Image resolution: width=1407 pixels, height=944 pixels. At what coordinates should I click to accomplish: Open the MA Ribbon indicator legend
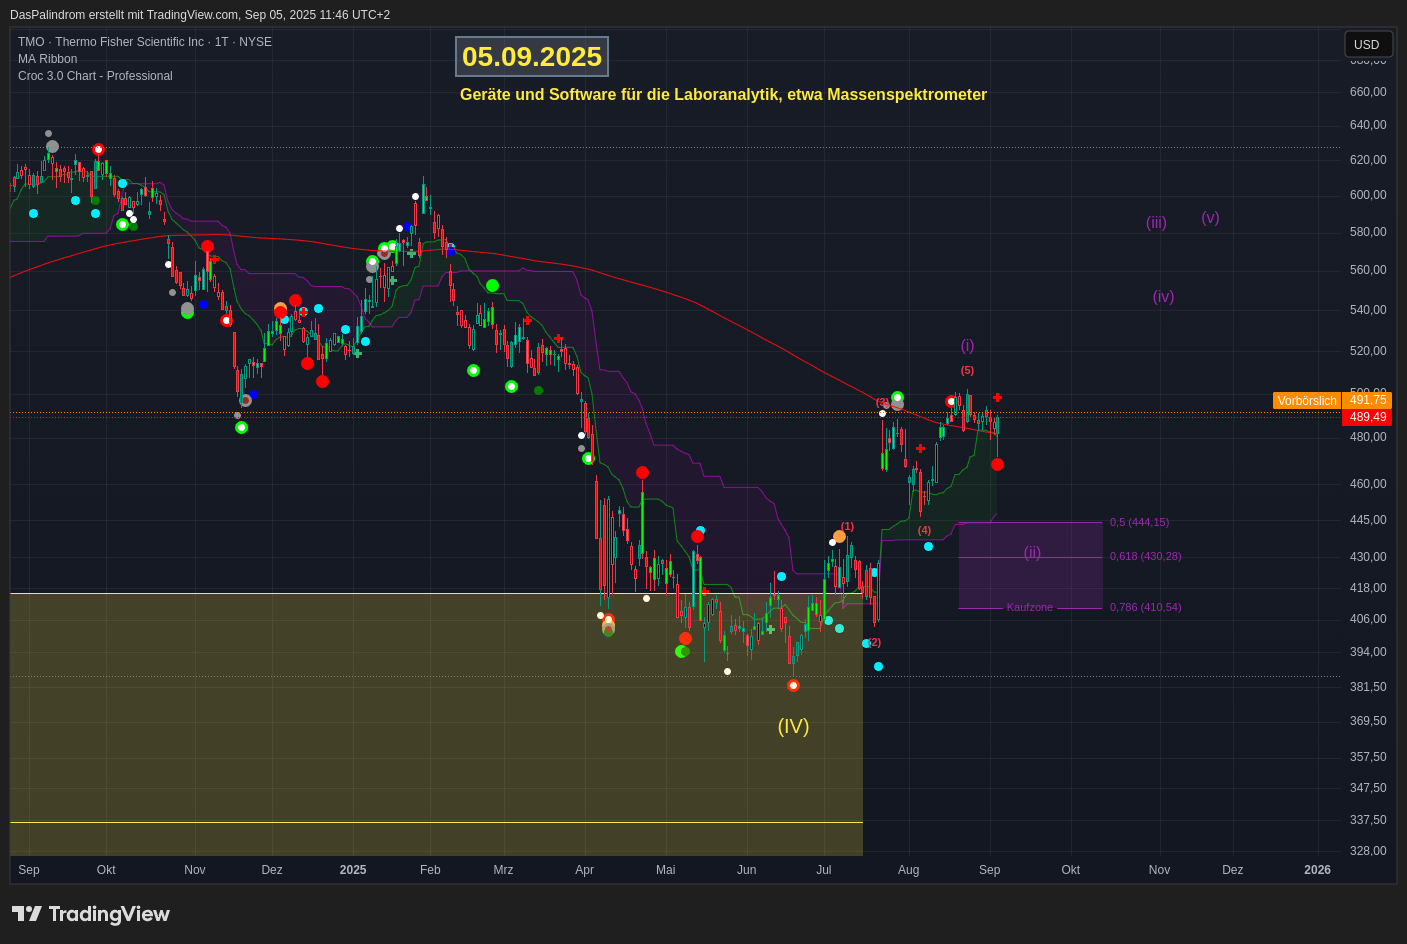(x=47, y=59)
